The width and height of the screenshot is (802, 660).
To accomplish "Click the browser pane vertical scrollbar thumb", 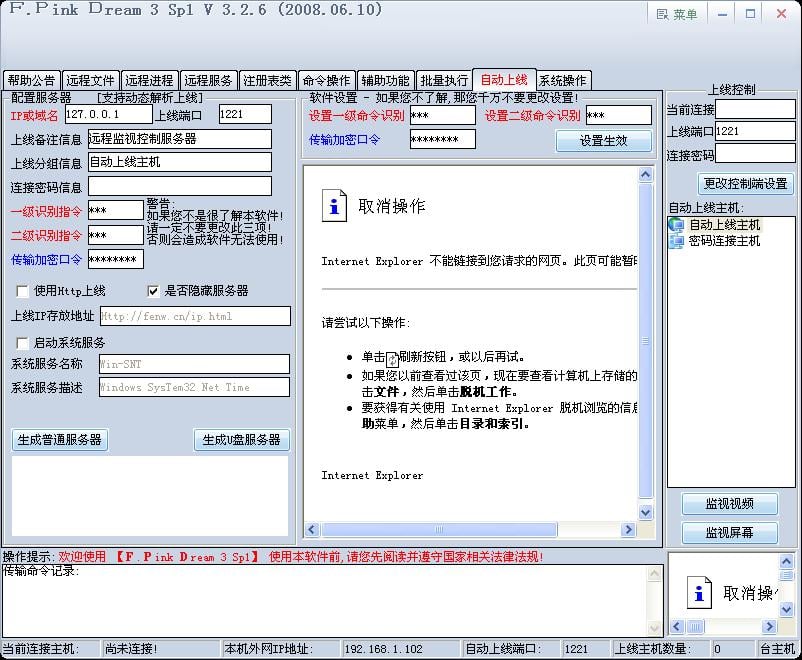I will [x=646, y=341].
